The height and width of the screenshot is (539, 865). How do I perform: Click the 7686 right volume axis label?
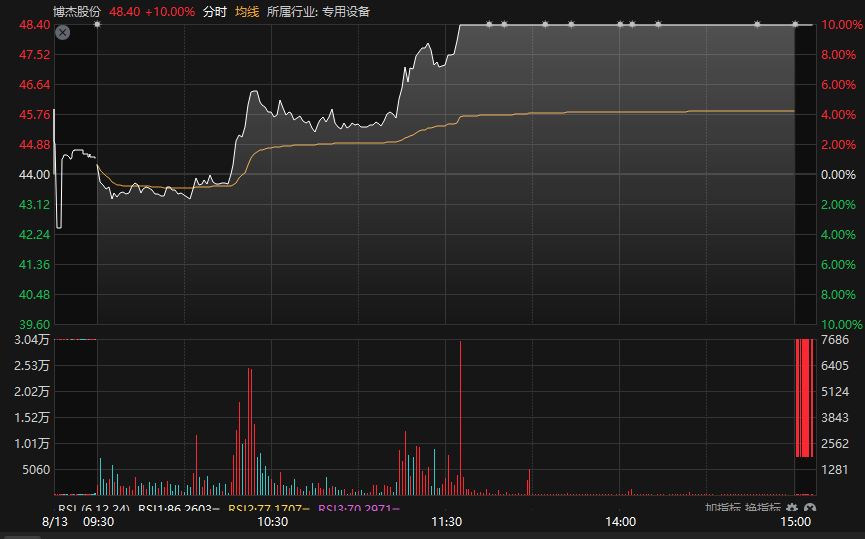(835, 340)
